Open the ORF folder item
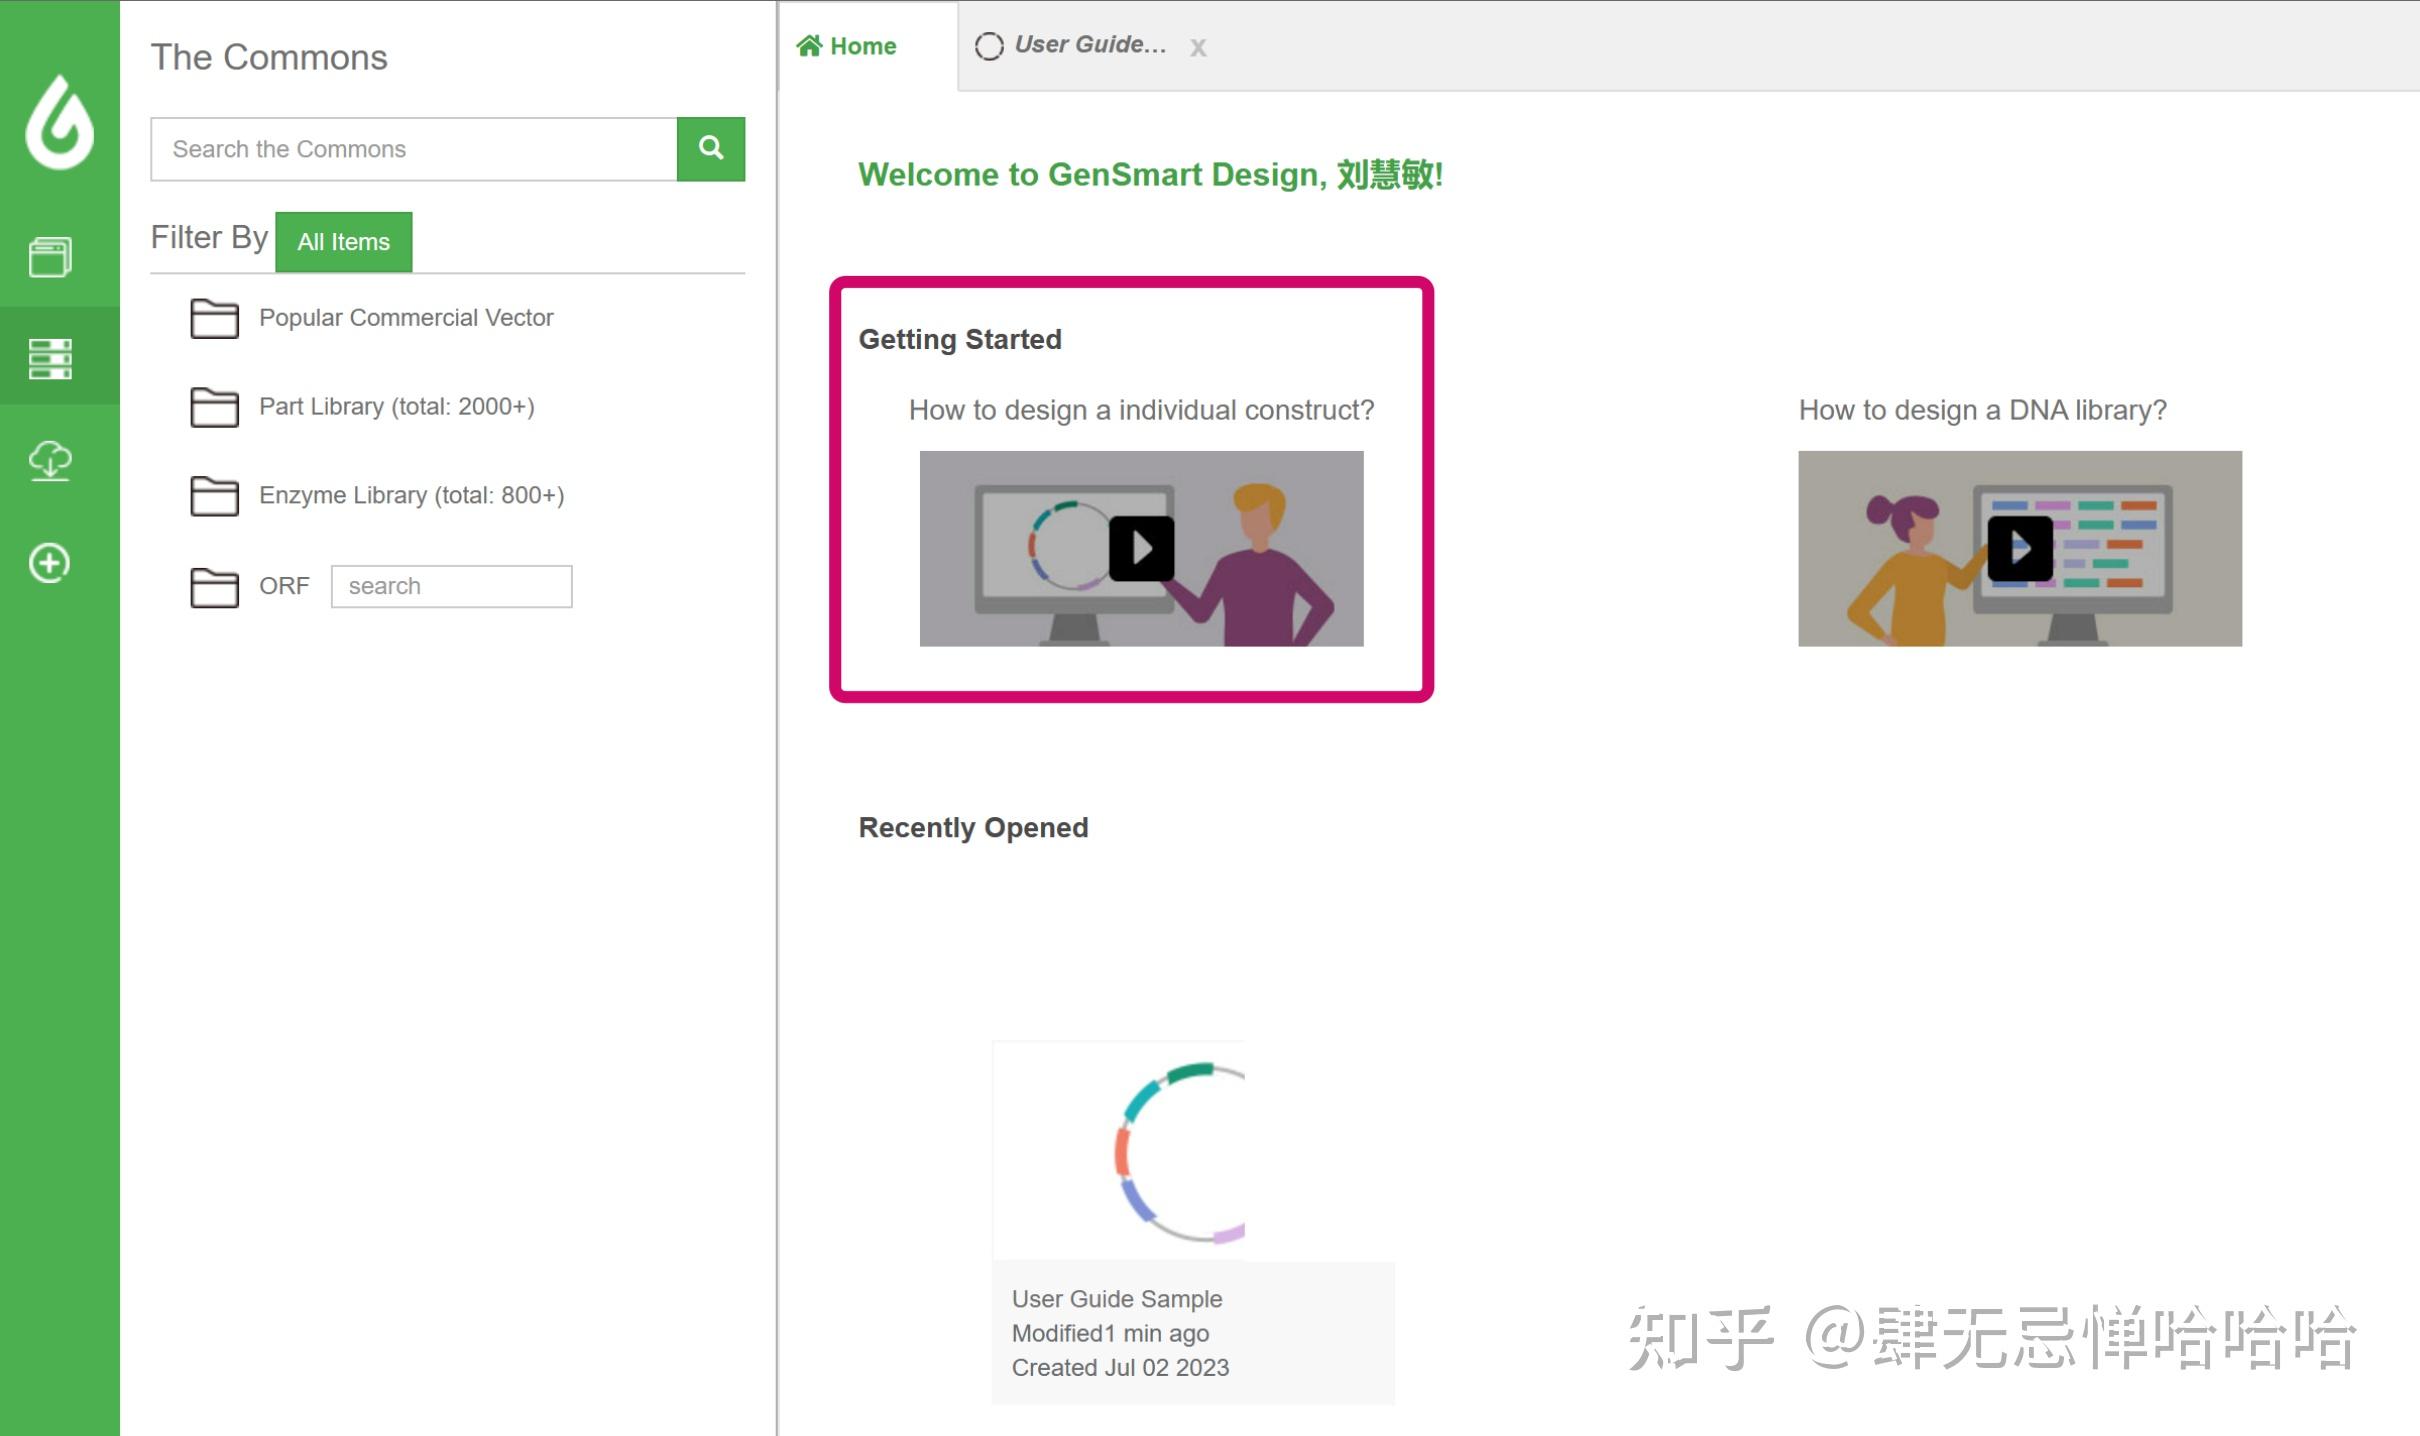Viewport: 2420px width, 1436px height. click(283, 586)
